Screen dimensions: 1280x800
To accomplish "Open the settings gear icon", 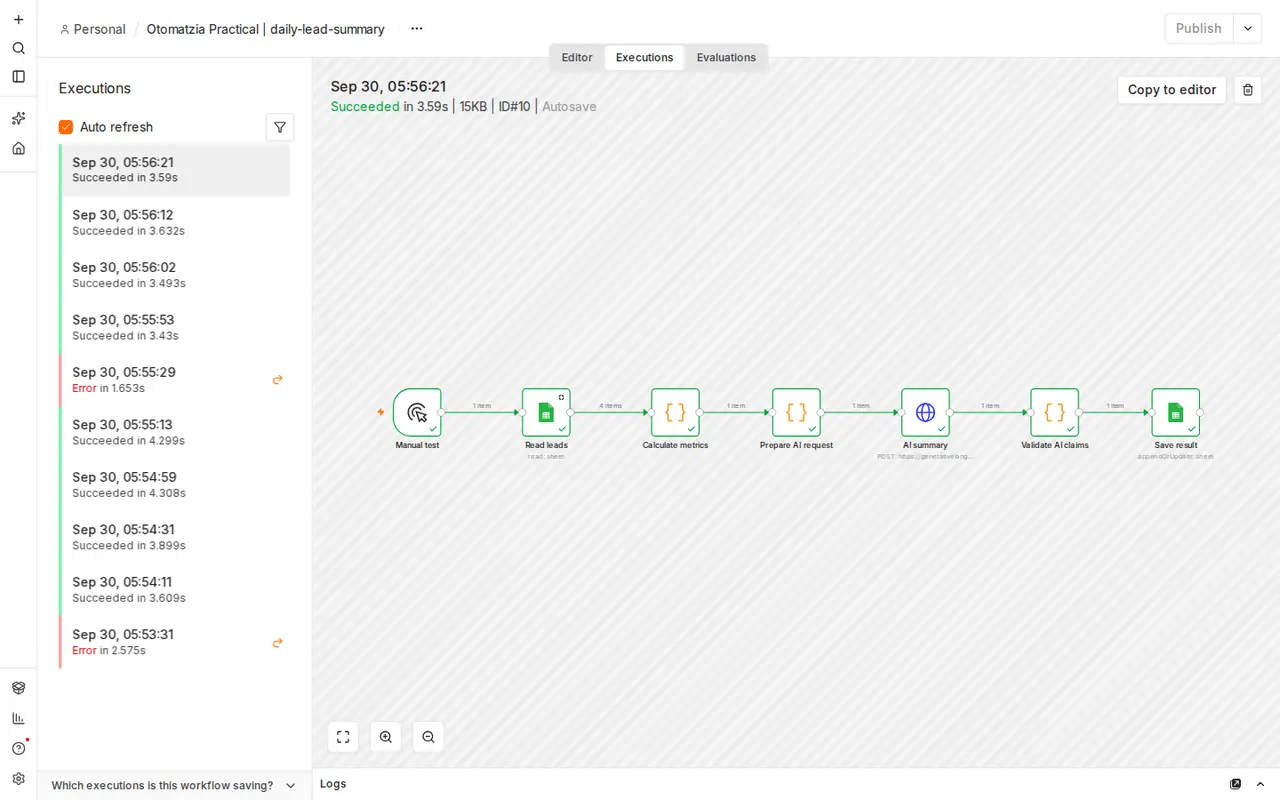I will click(18, 778).
